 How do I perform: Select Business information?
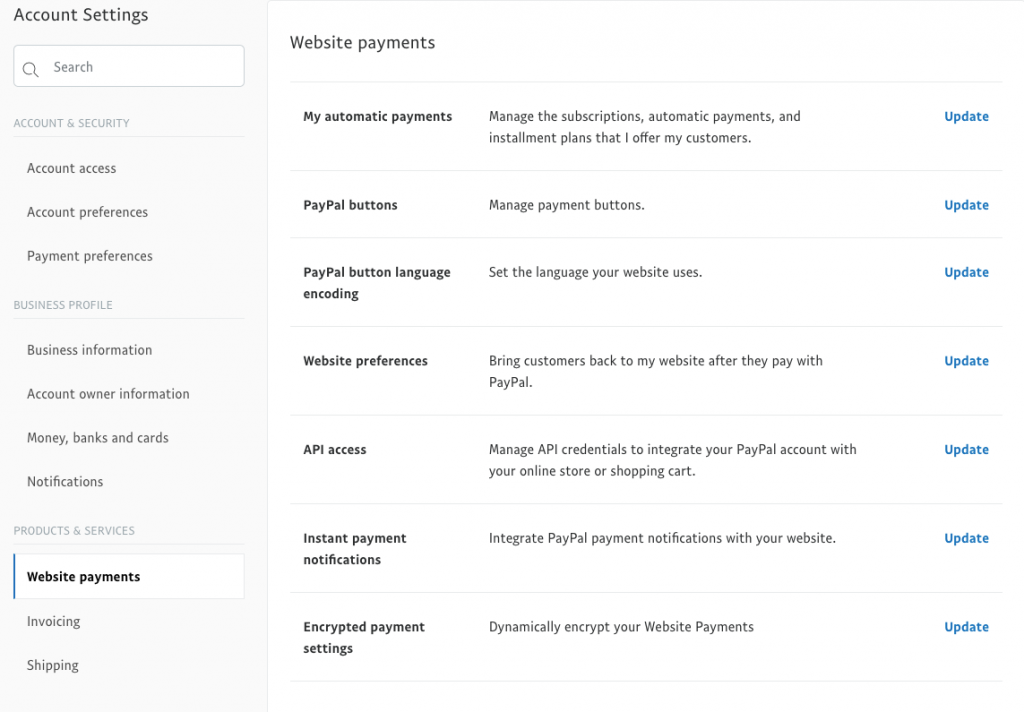pyautogui.click(x=89, y=350)
